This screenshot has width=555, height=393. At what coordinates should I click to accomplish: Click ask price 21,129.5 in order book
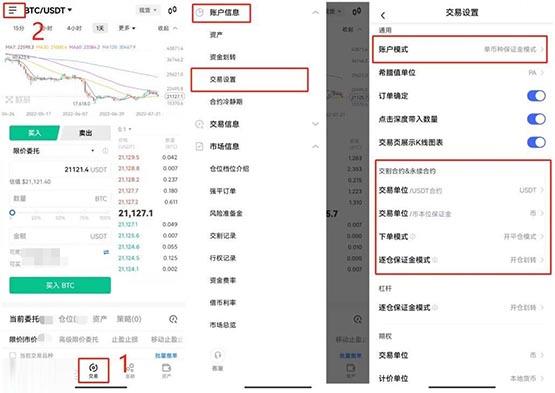tap(128, 157)
